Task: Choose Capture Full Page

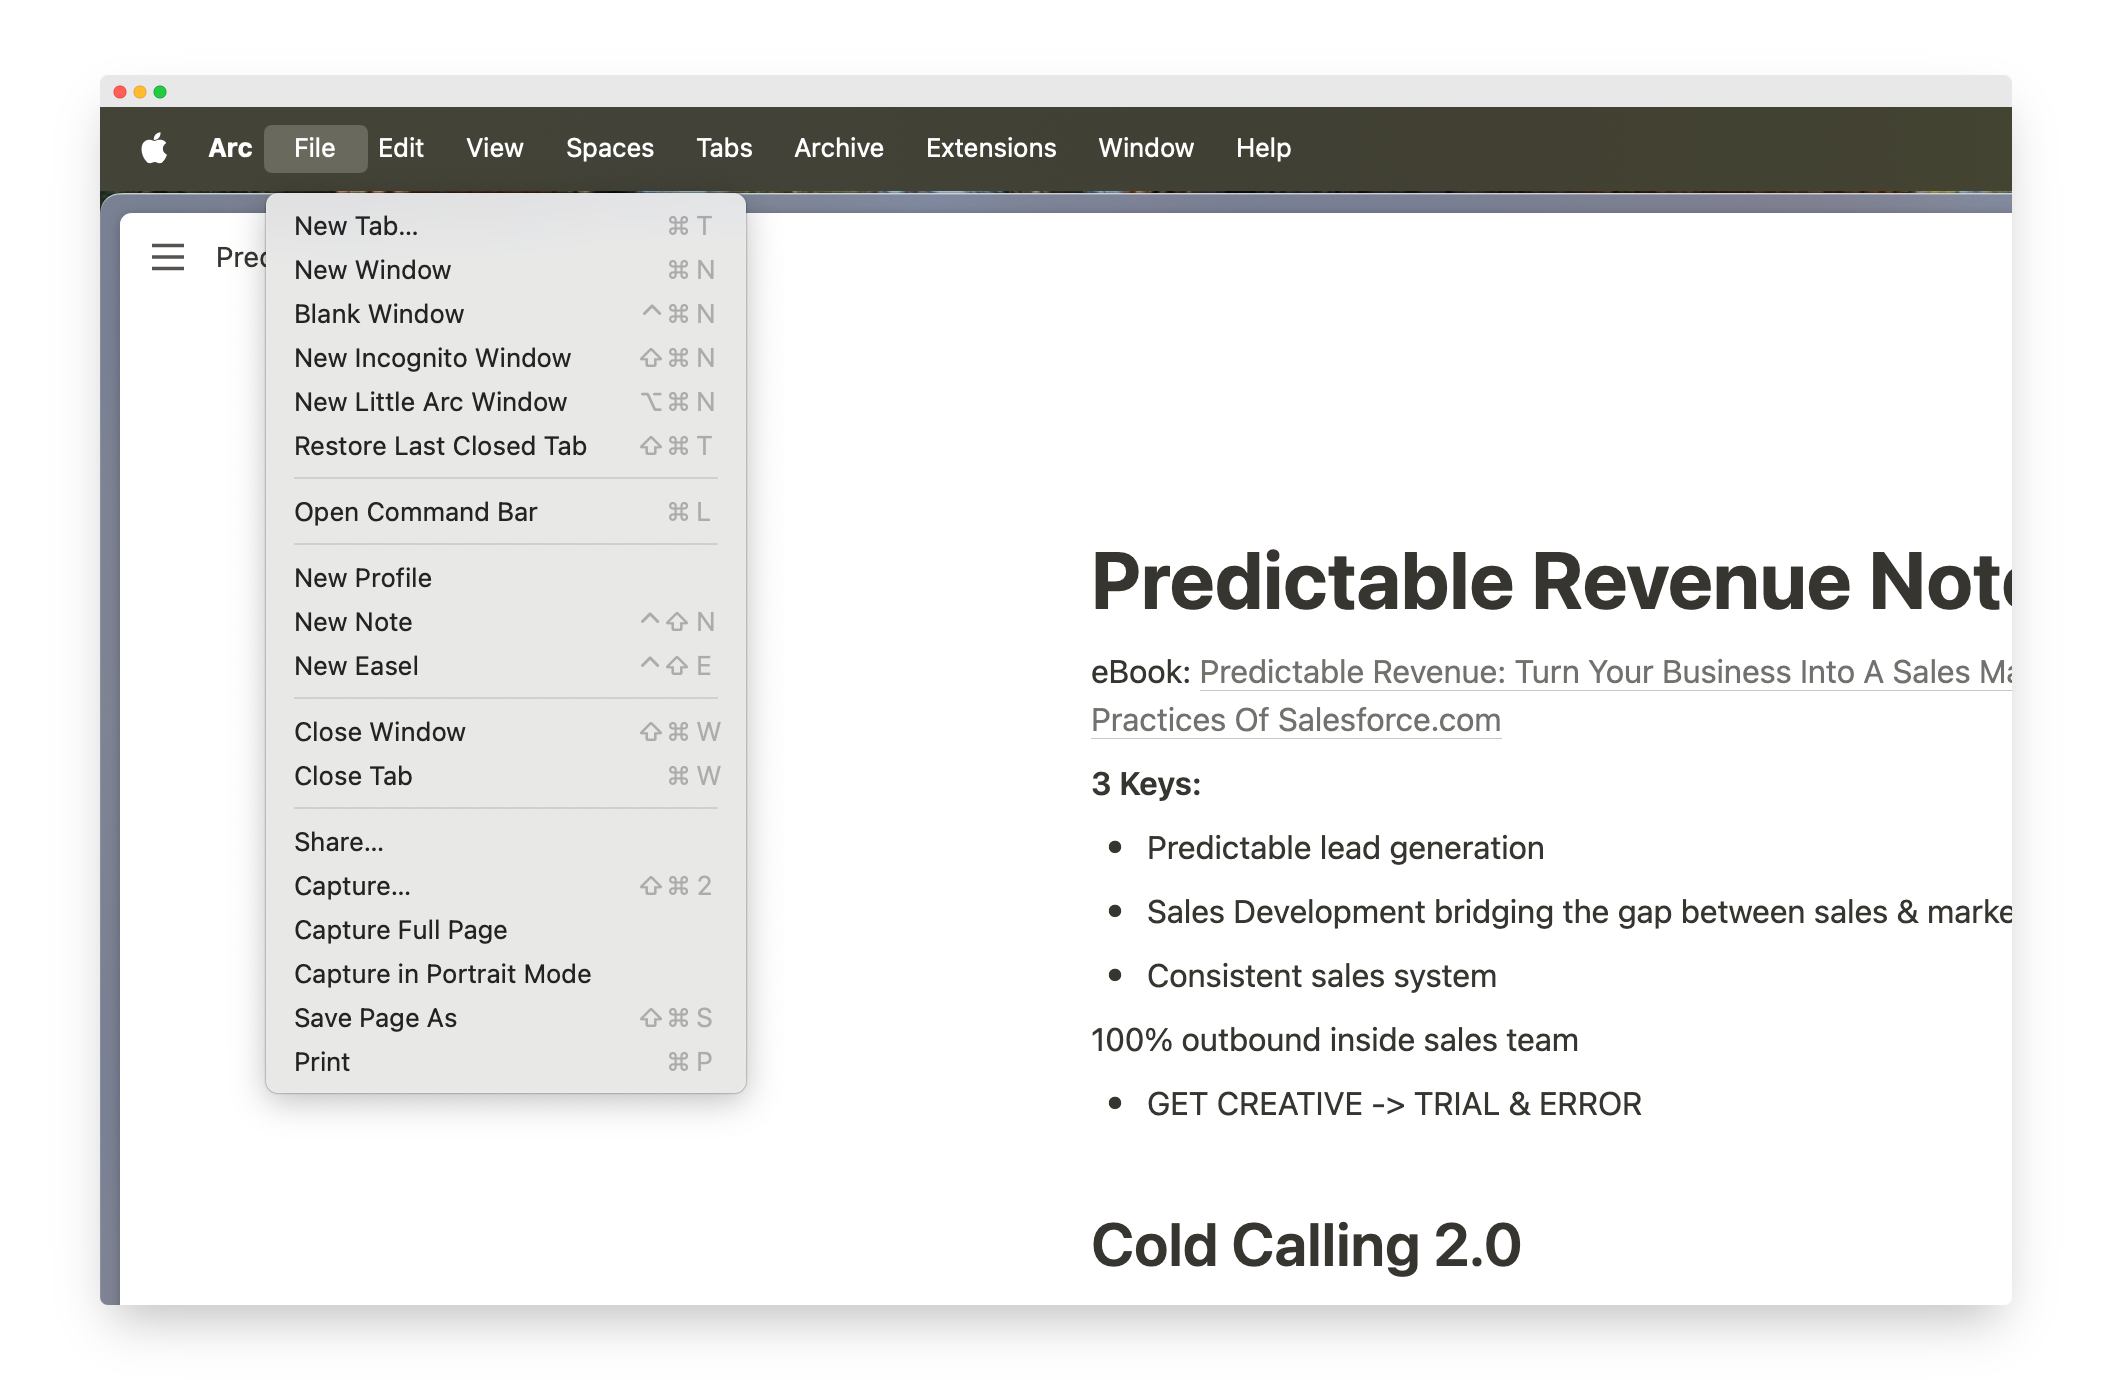Action: 506,930
